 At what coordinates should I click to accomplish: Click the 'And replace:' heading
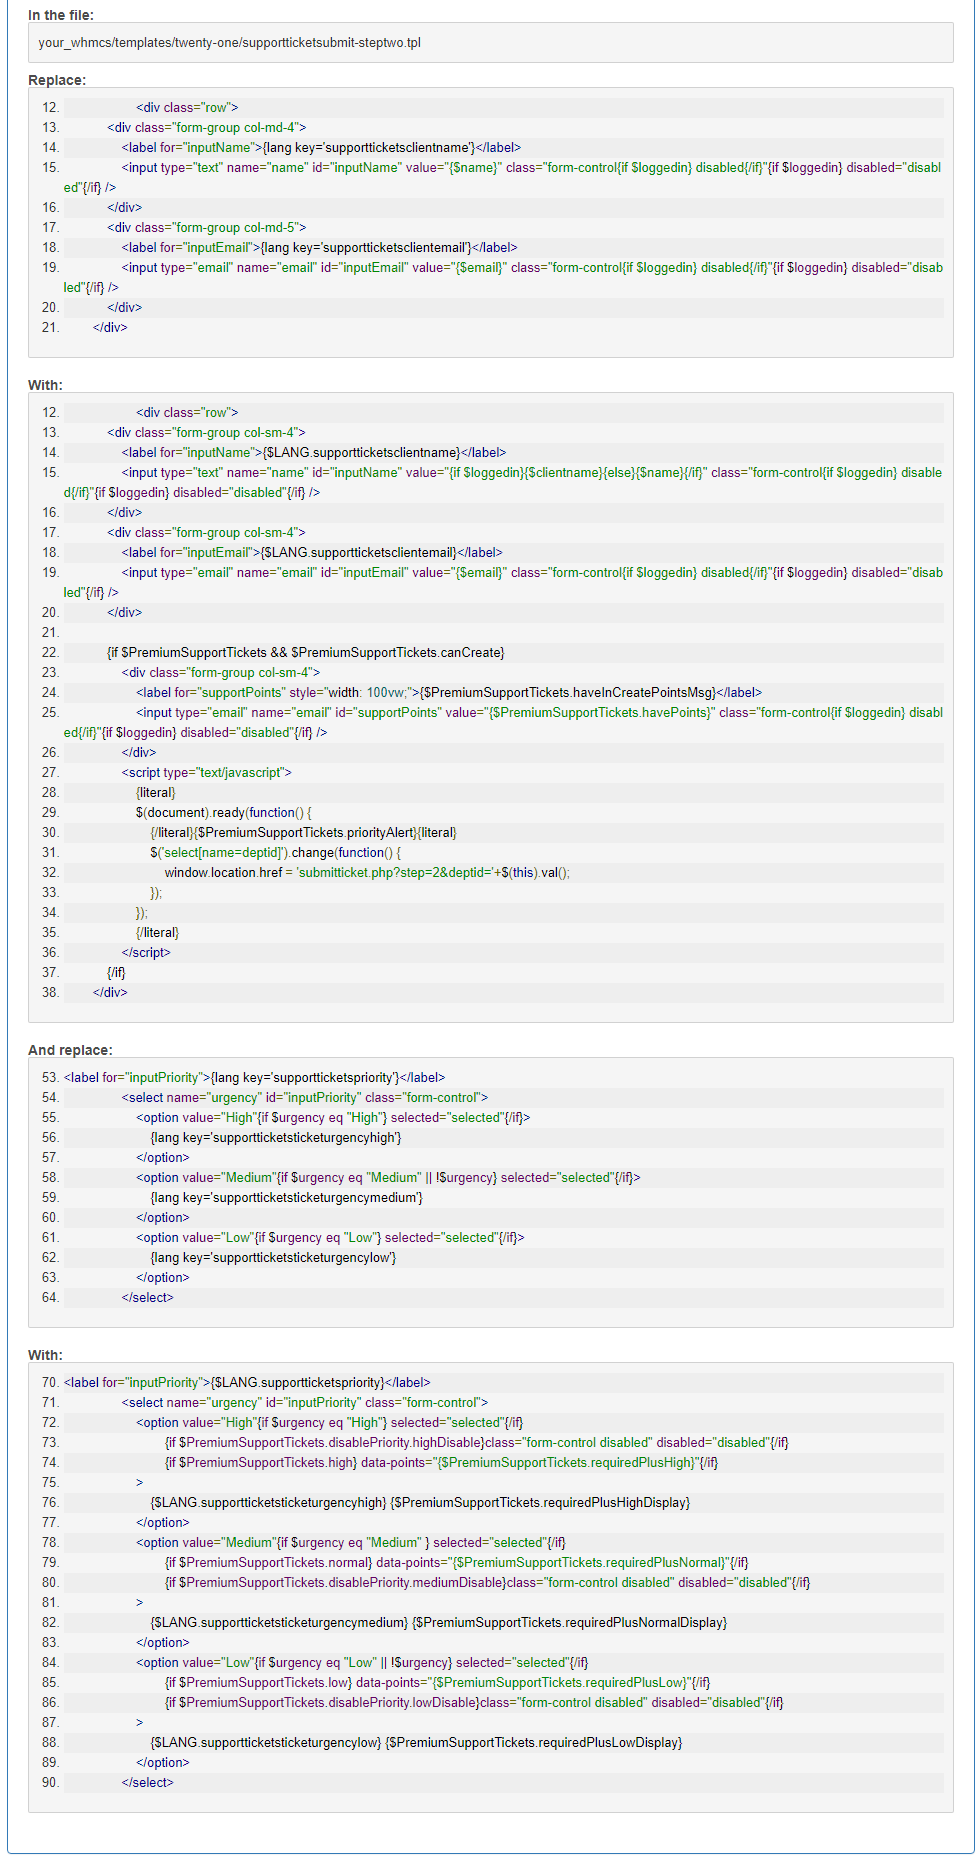coord(70,1050)
